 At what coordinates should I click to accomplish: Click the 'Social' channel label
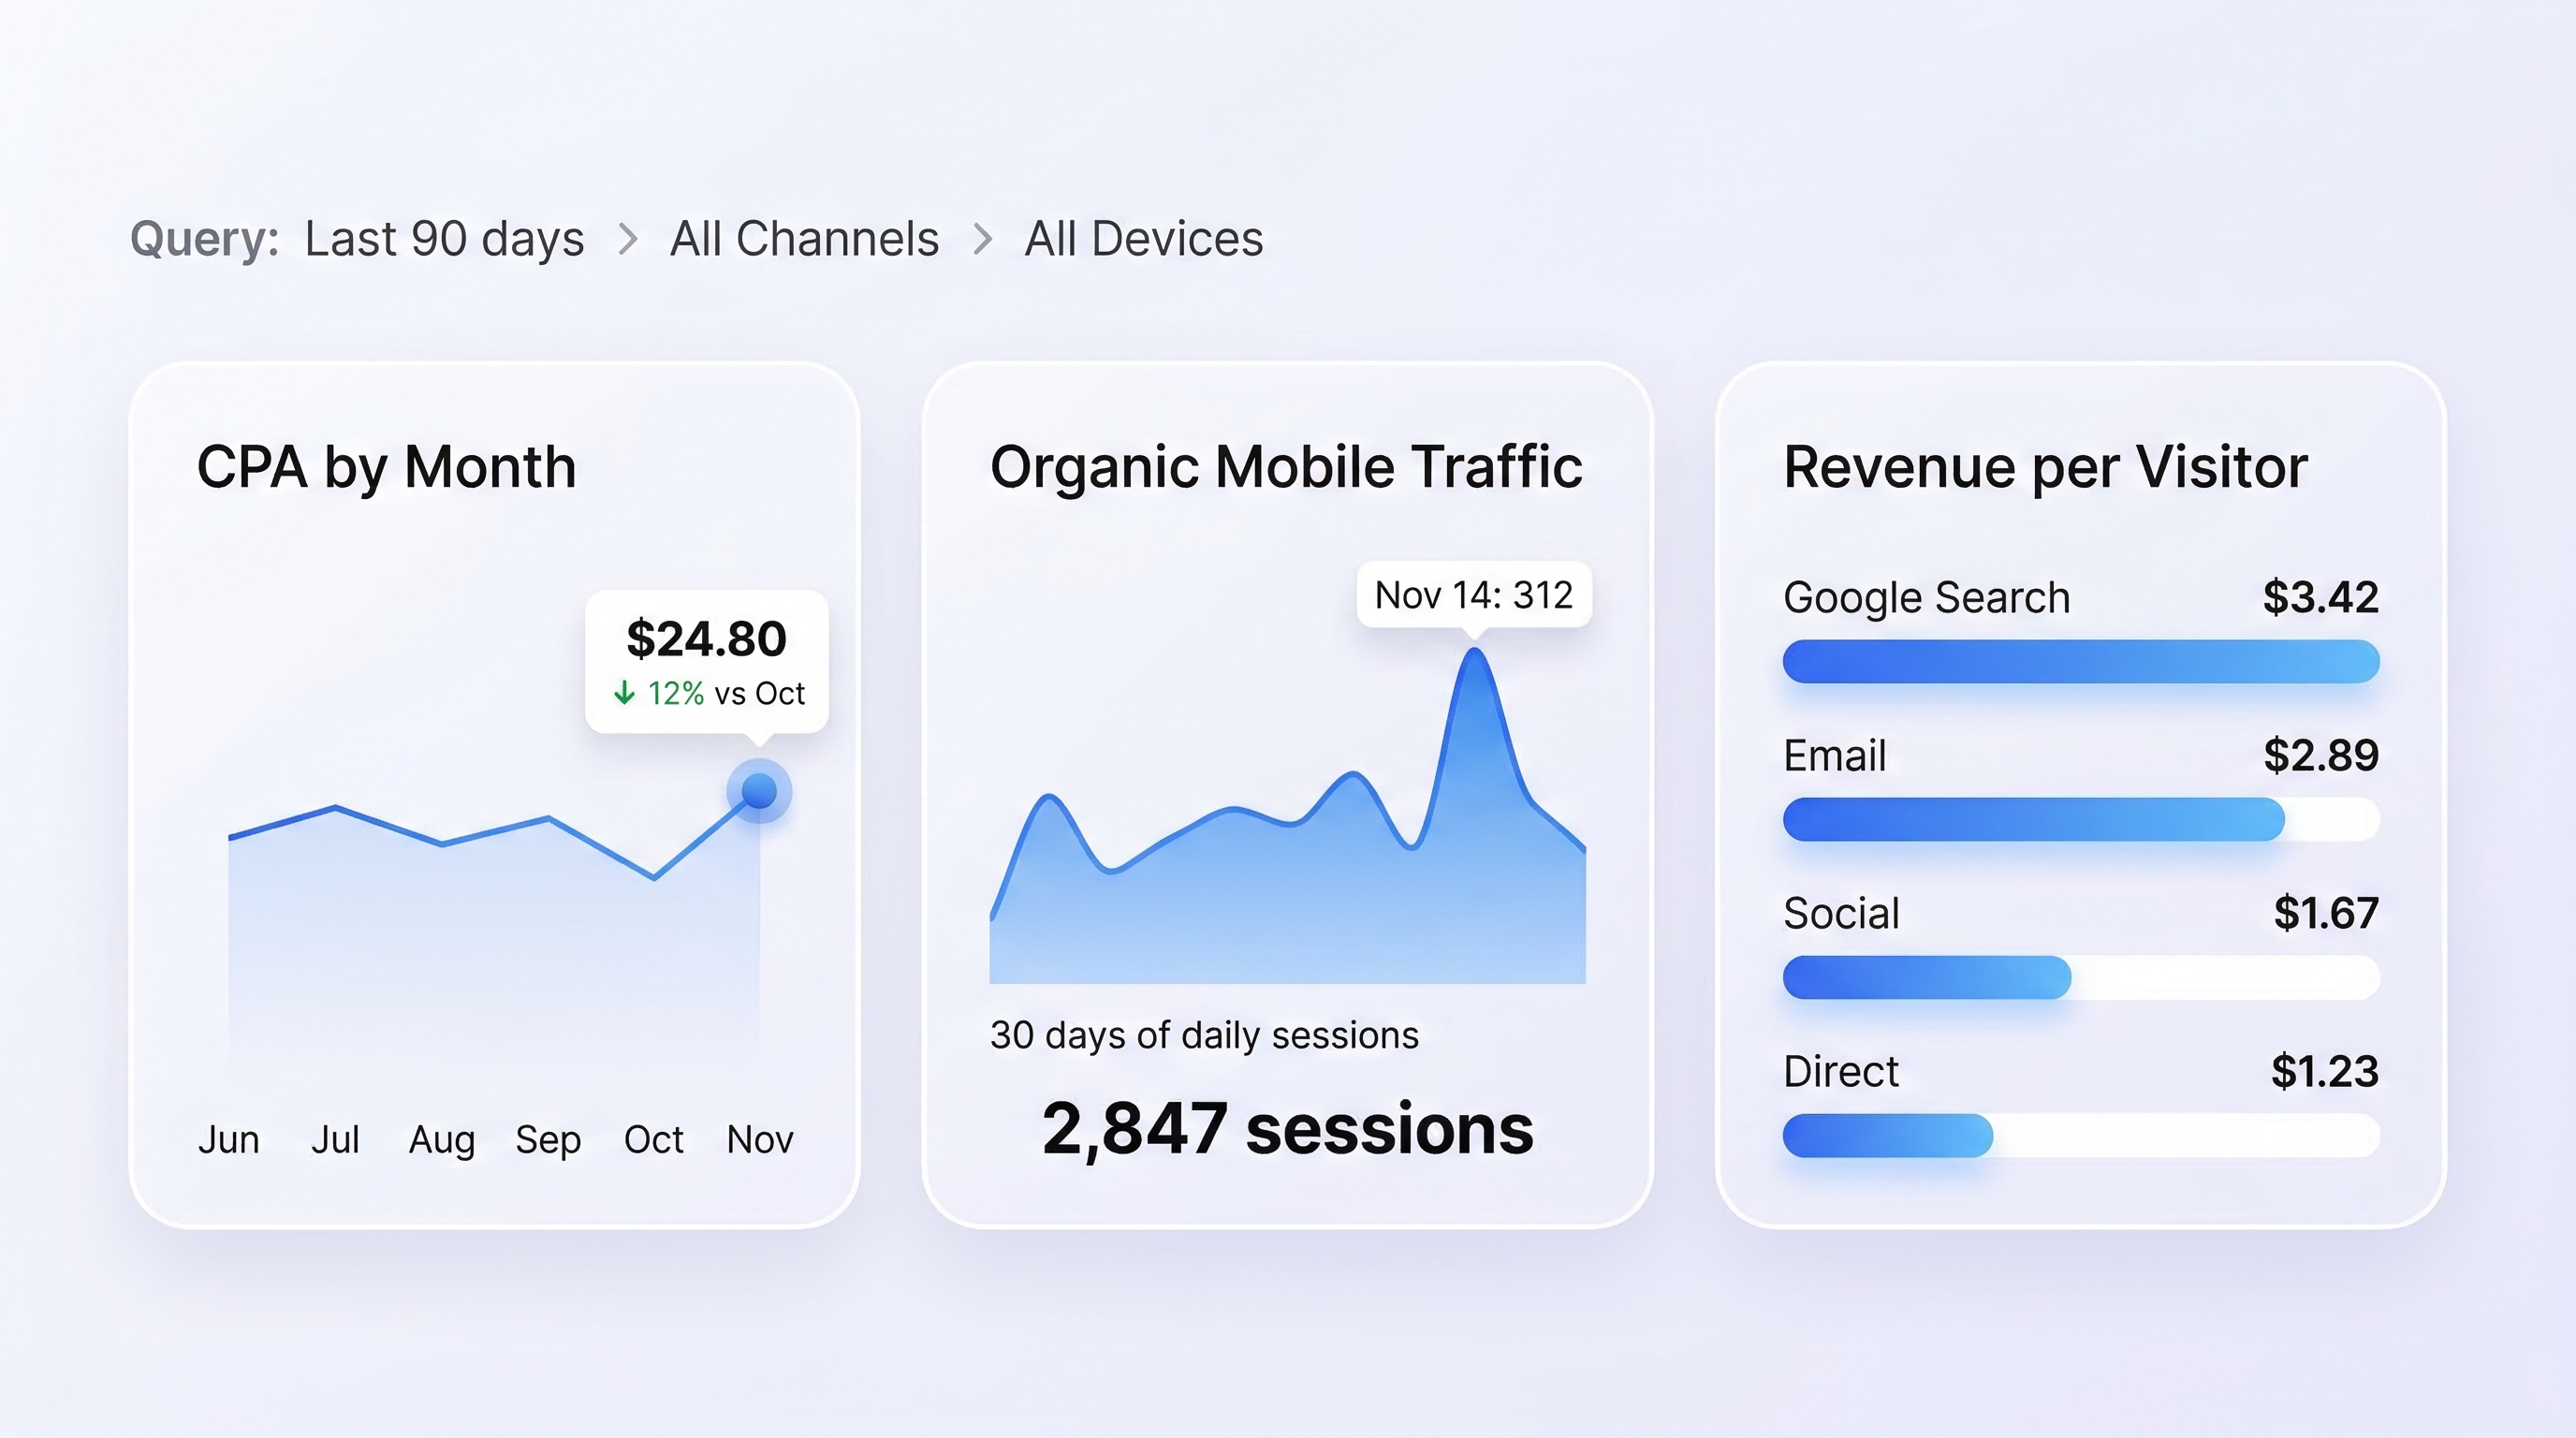click(x=1841, y=913)
